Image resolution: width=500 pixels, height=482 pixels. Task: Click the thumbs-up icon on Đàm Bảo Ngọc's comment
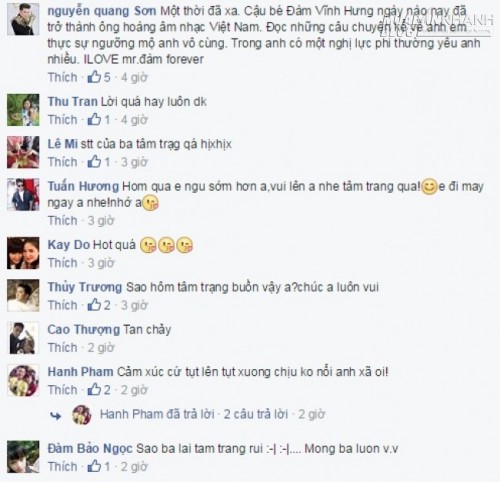point(94,466)
